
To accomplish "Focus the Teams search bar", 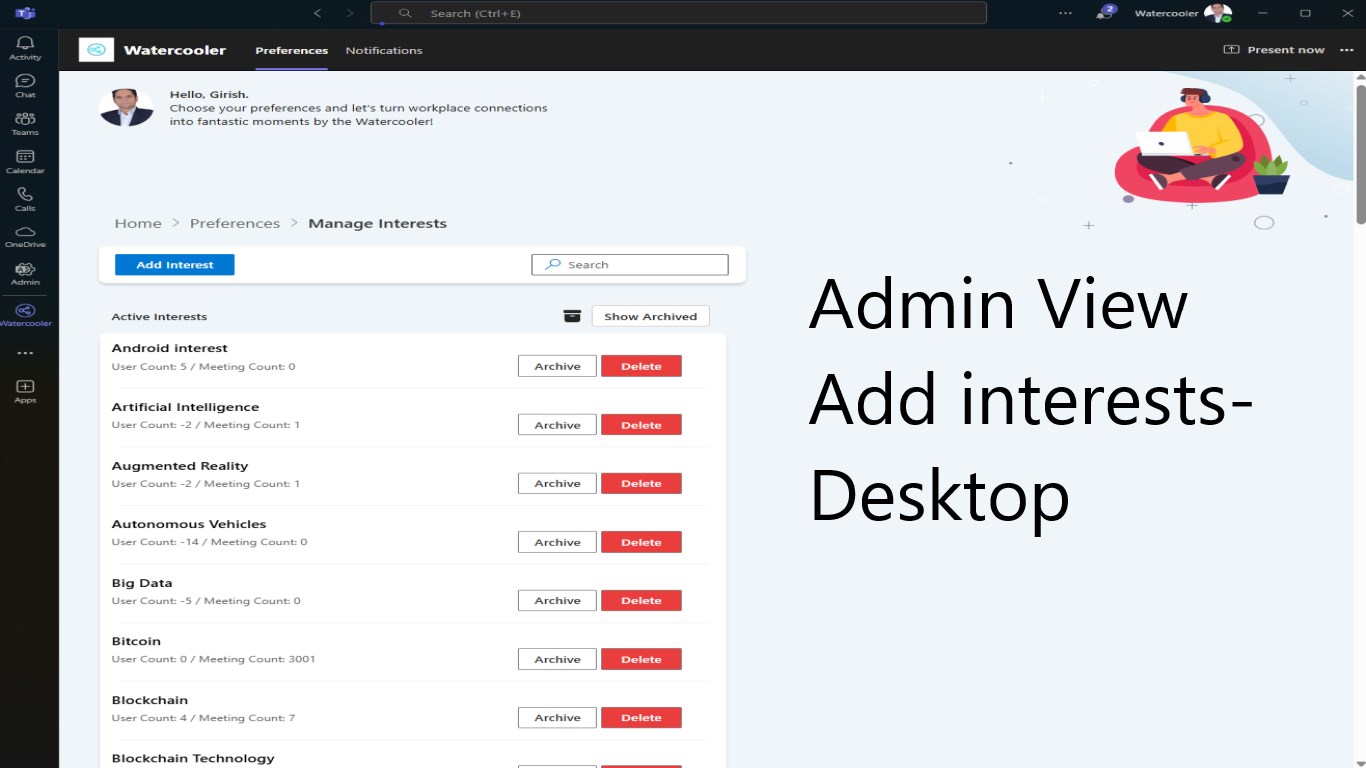I will coord(679,13).
